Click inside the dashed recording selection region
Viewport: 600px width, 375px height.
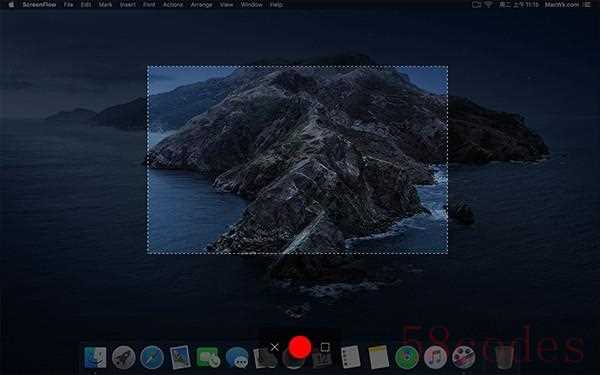pyautogui.click(x=297, y=160)
